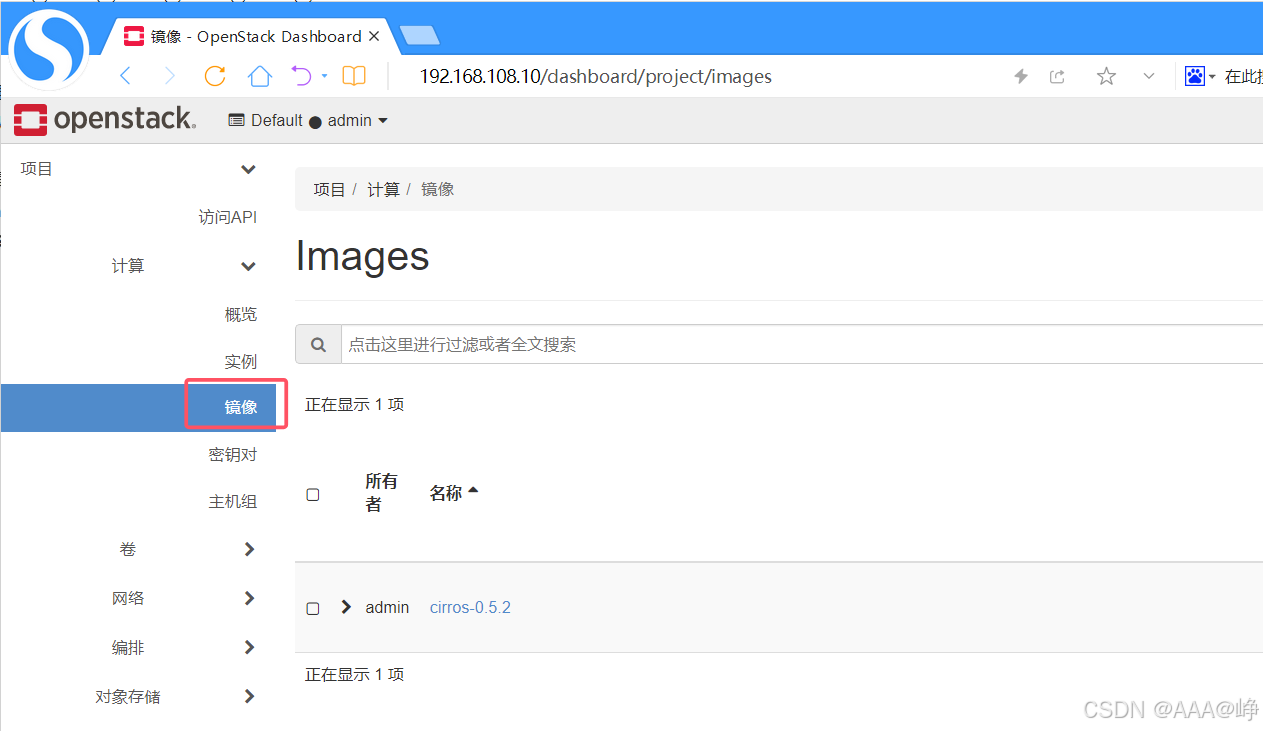The height and width of the screenshot is (731, 1263).
Task: Open the cirros-0.5.2 image link
Action: (x=470, y=607)
